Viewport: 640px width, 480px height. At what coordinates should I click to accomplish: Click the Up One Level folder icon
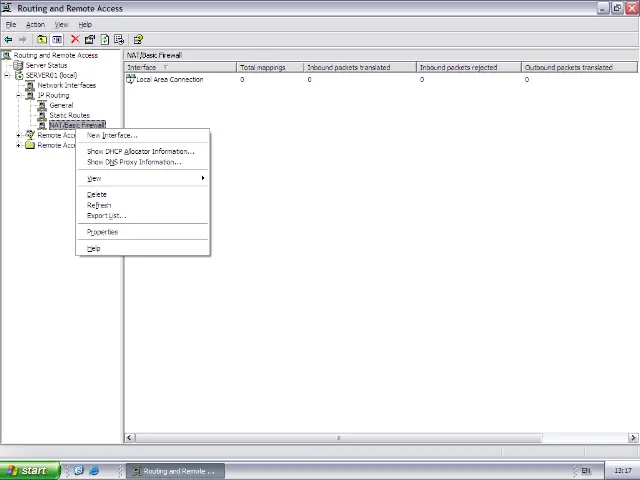(x=42, y=40)
